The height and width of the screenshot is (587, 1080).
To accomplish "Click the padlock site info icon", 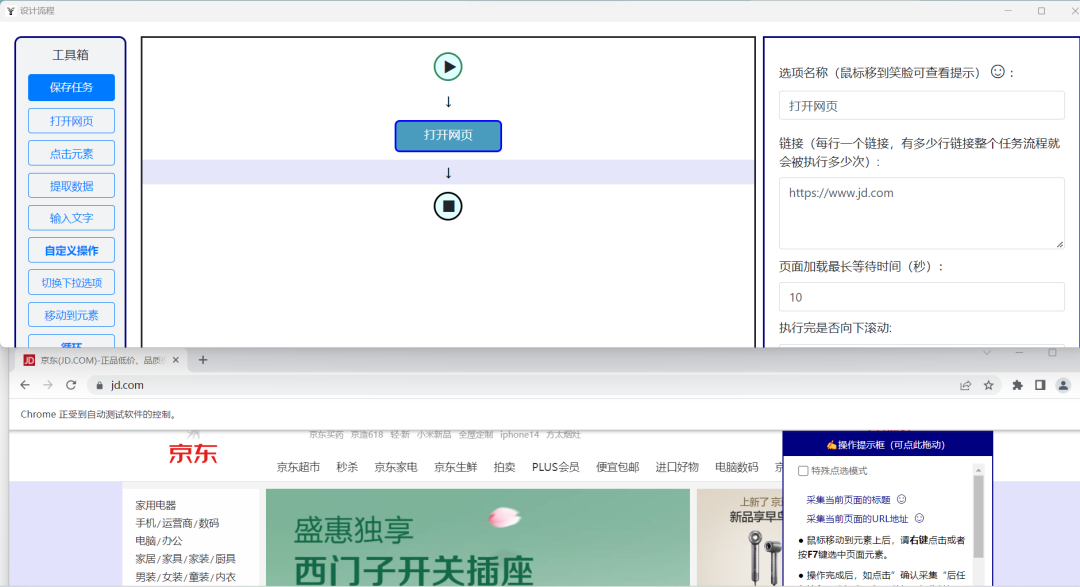I will (x=100, y=385).
